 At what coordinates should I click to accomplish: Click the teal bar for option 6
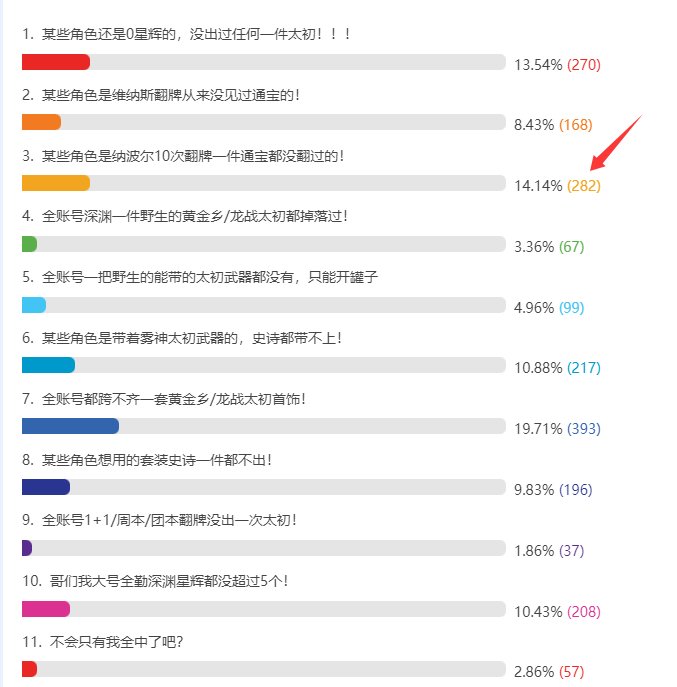49,365
